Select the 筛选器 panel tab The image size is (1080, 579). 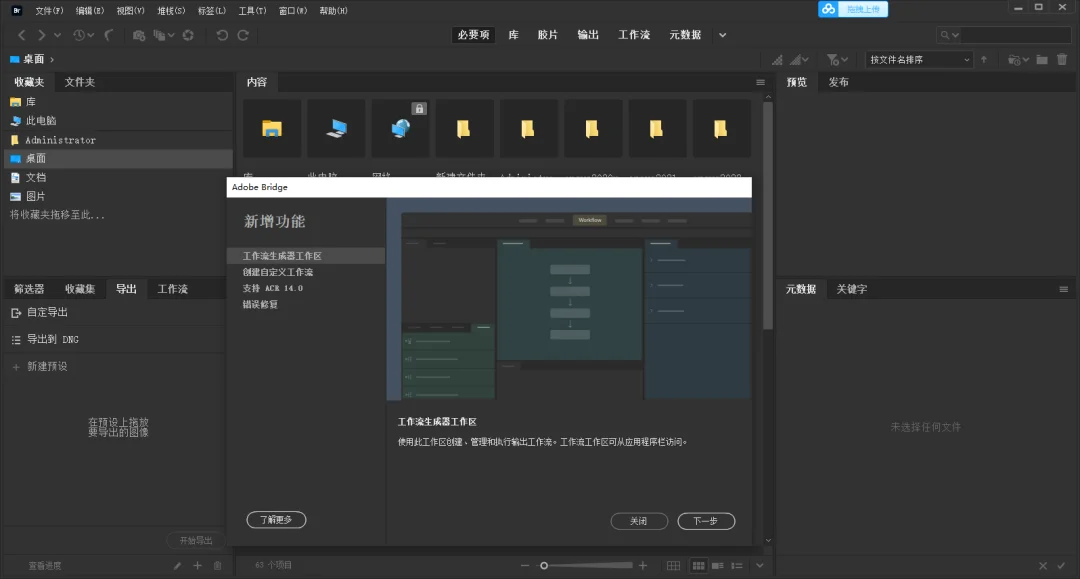pyautogui.click(x=29, y=289)
